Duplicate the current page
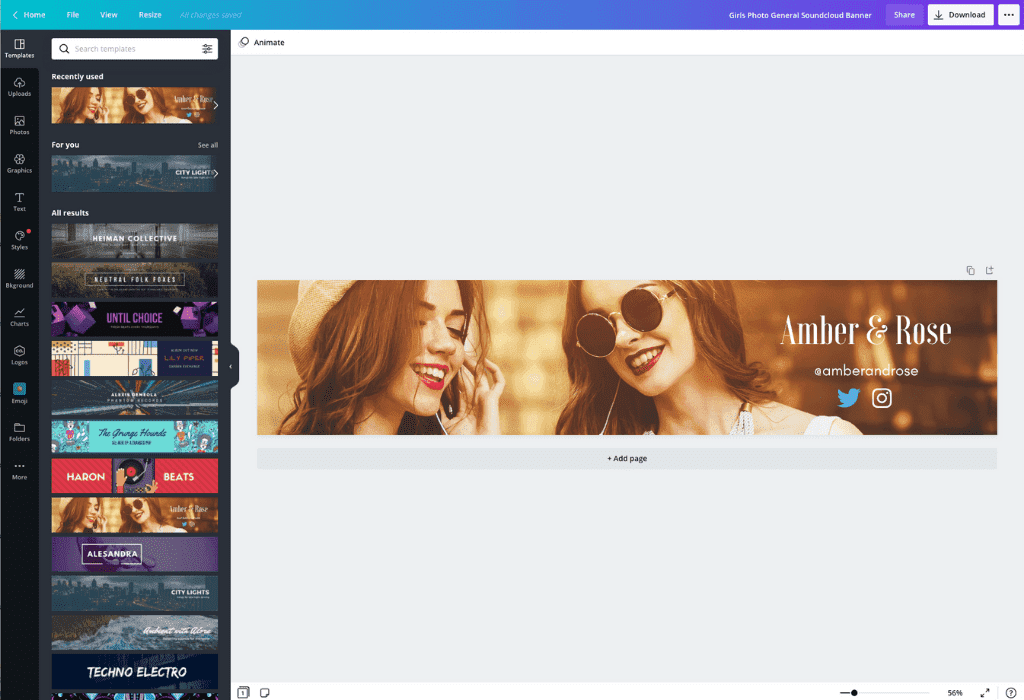 969,270
